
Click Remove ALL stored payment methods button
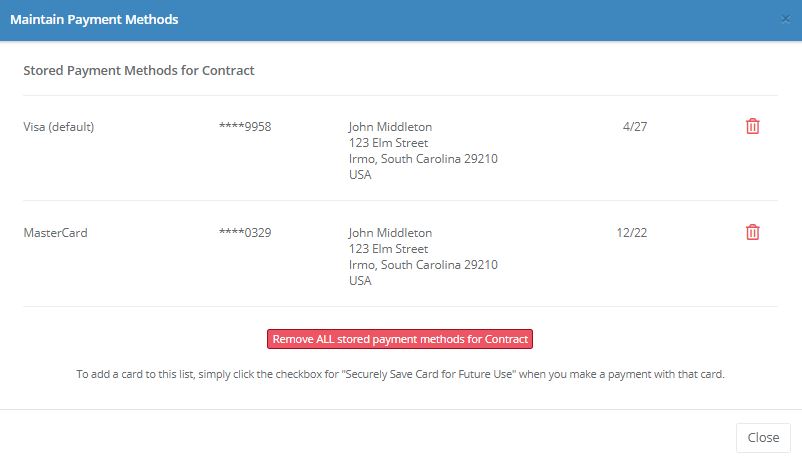click(400, 339)
